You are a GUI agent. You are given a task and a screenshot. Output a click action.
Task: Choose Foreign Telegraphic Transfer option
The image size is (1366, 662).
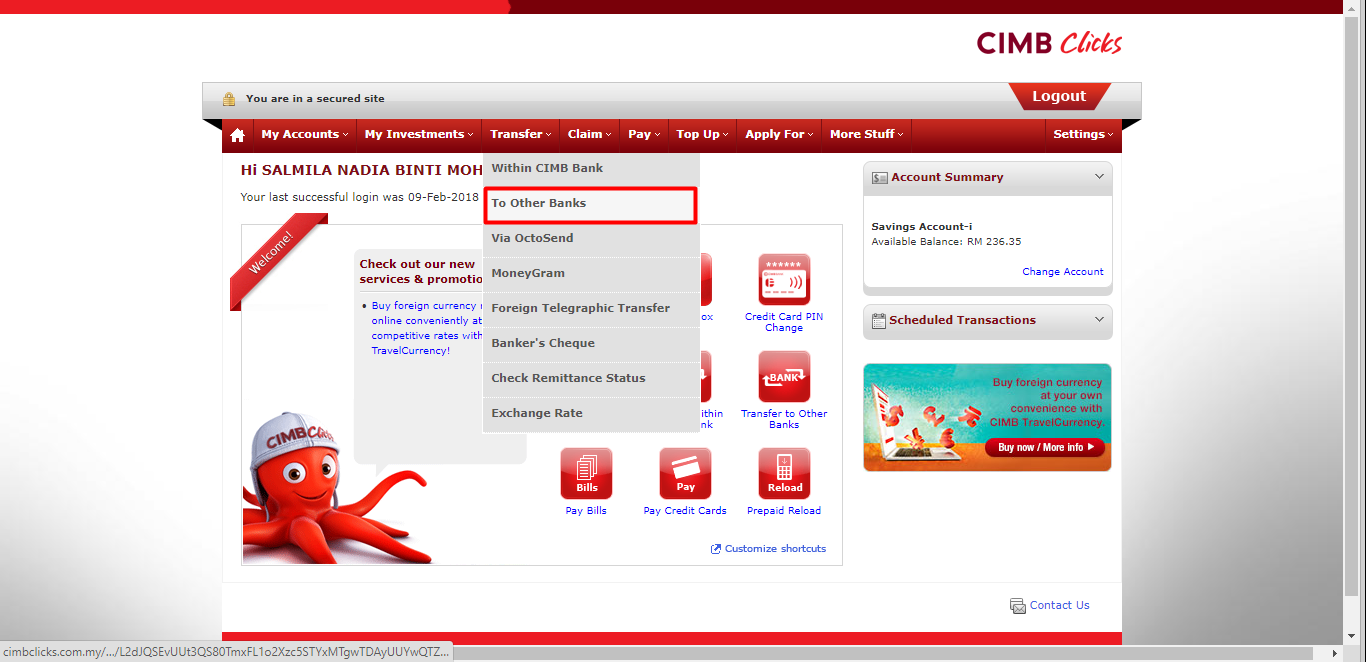coord(591,309)
